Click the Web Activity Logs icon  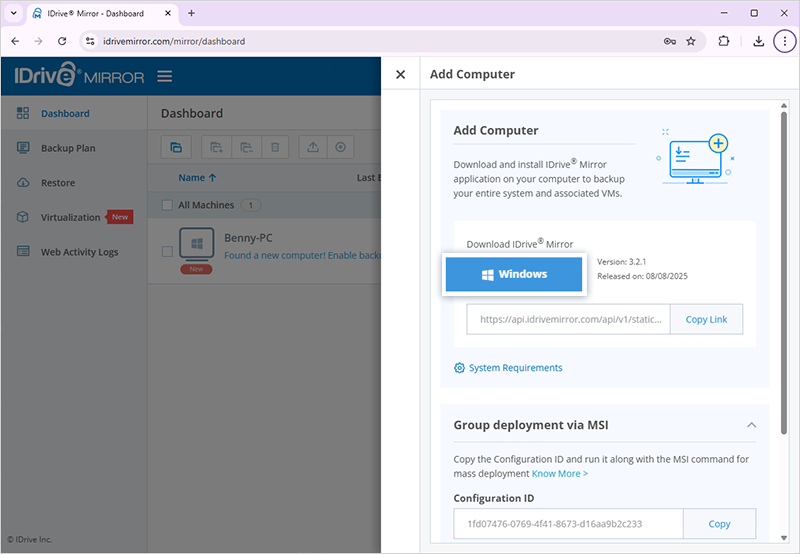click(x=23, y=251)
